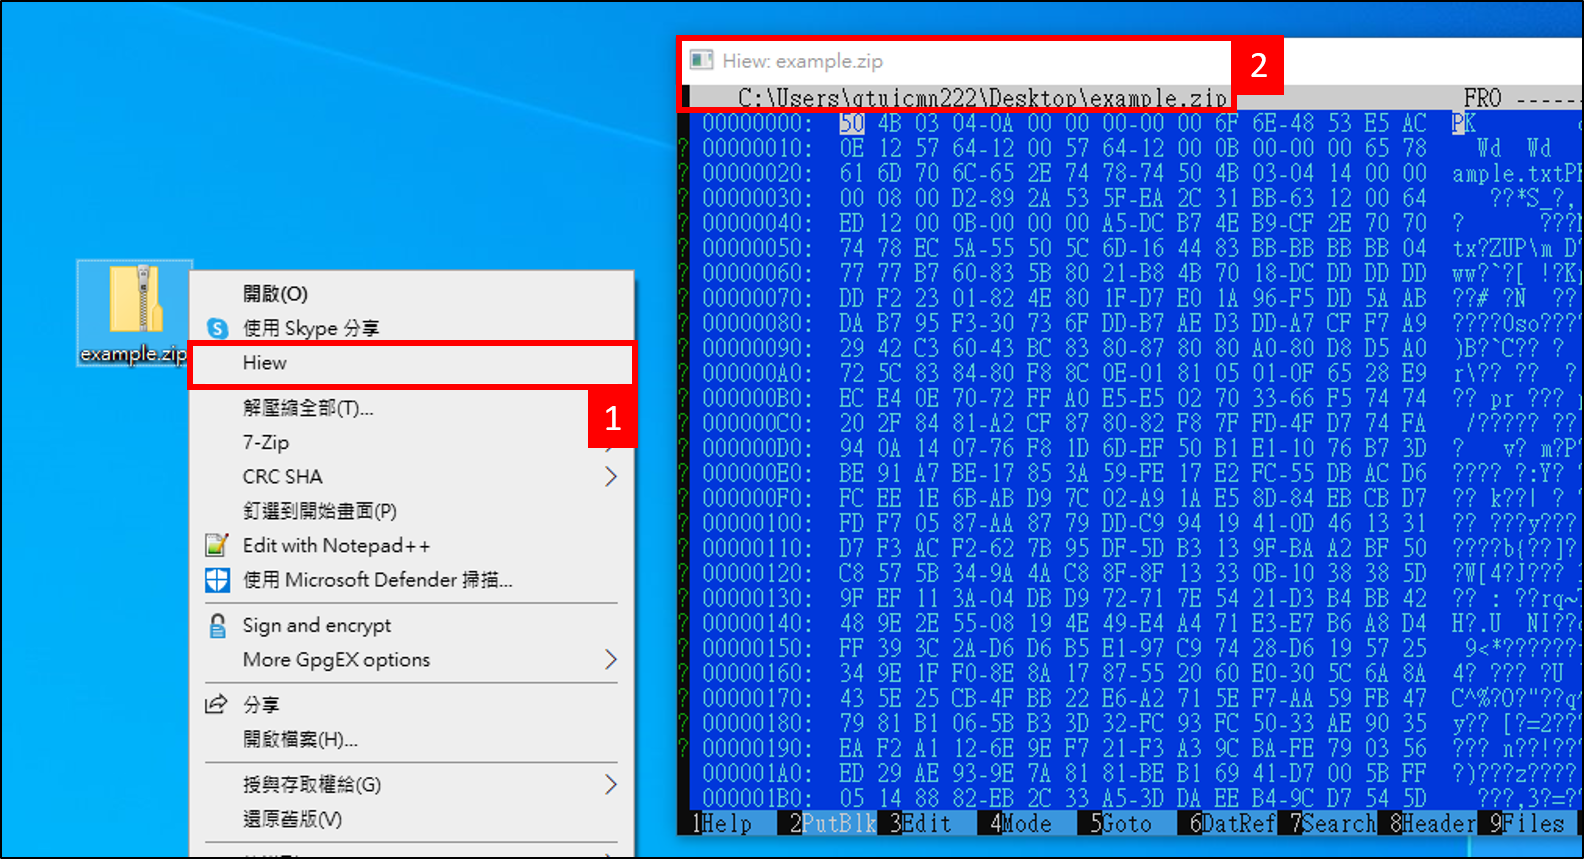Expand the 授與存取權給 submenu arrow
1584x859 pixels.
point(610,785)
